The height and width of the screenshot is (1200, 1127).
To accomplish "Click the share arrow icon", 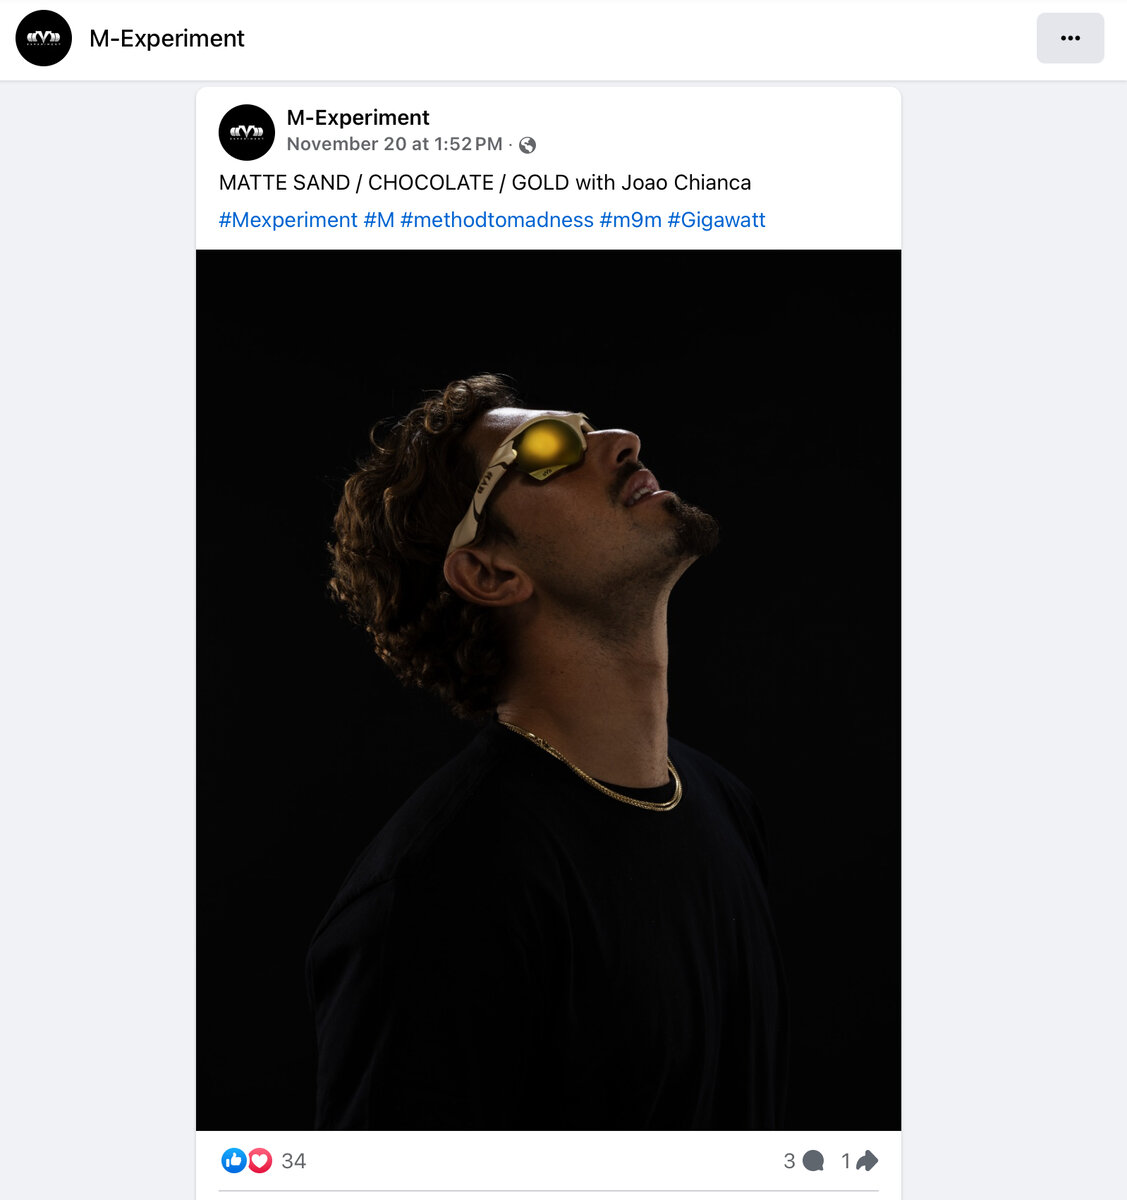I will tap(867, 1161).
